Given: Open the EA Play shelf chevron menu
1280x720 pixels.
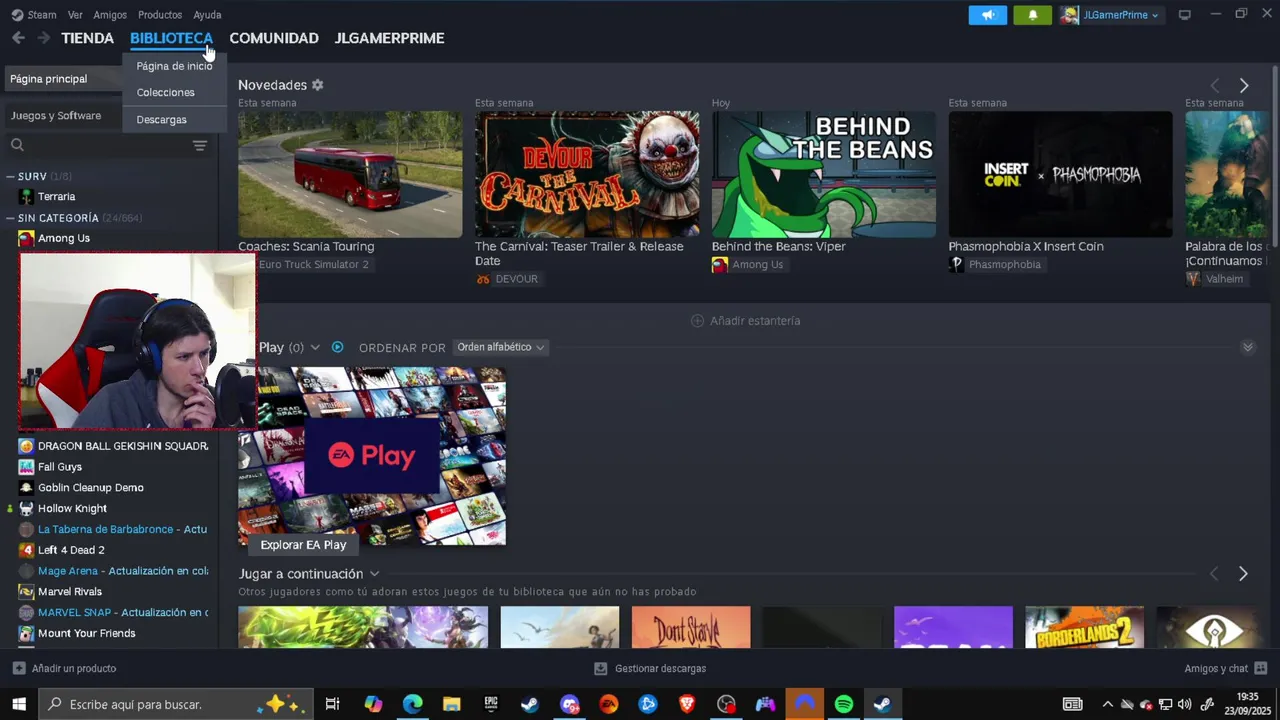Looking at the screenshot, I should click(314, 347).
